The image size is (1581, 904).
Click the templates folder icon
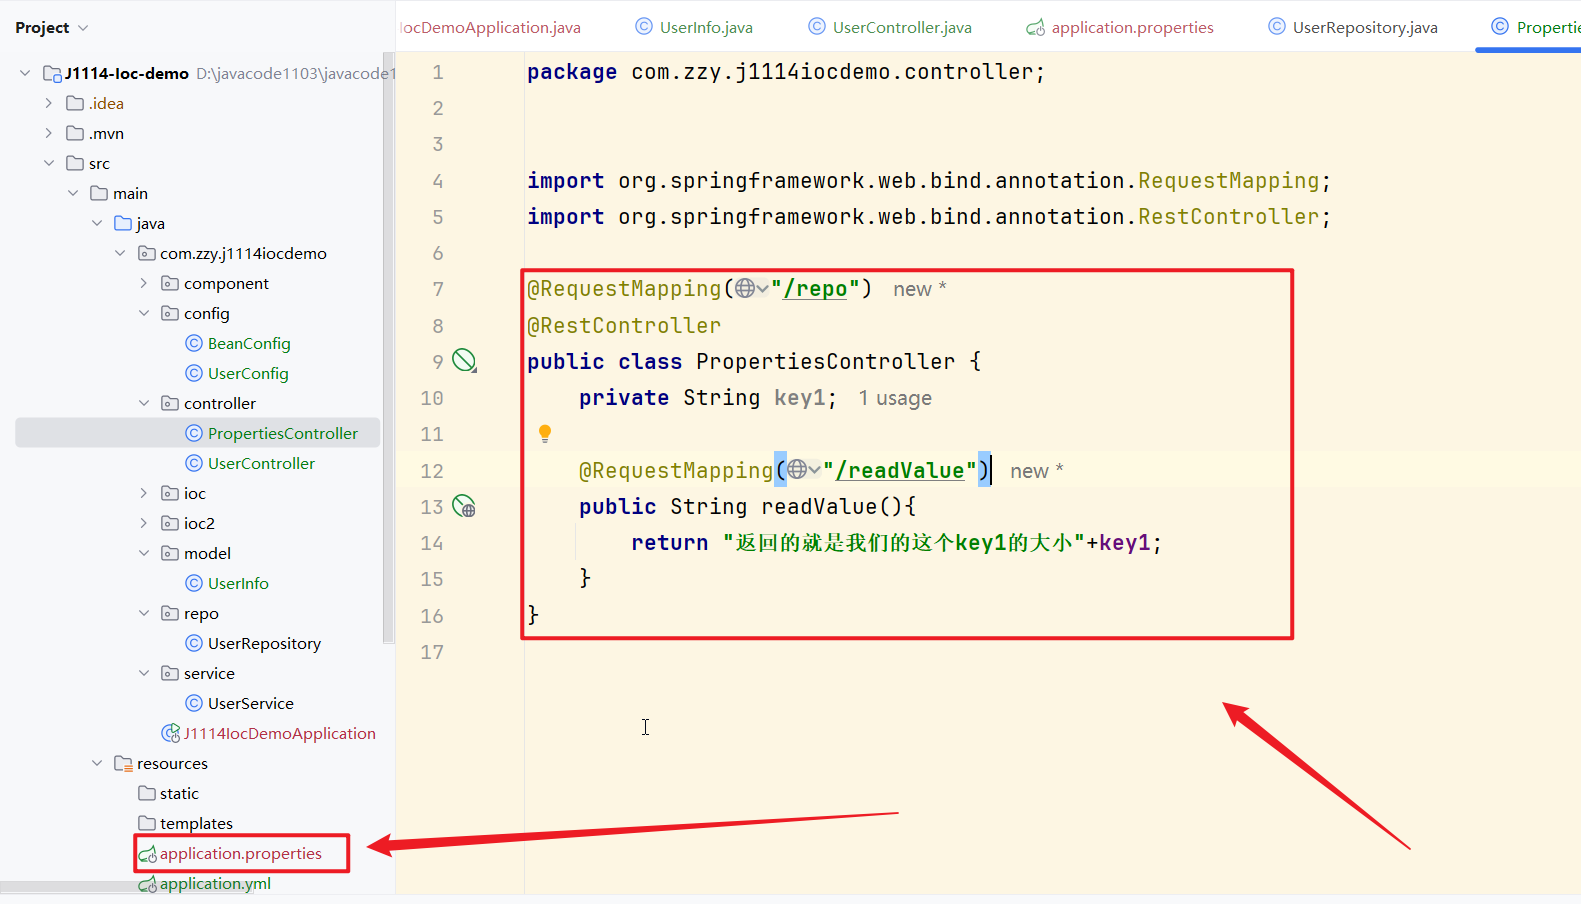[147, 823]
